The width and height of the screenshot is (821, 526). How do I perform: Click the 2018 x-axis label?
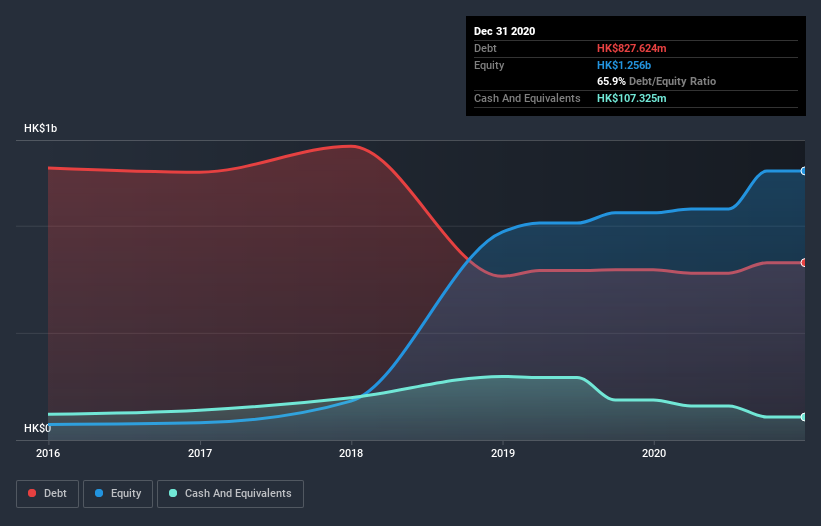[x=351, y=453]
